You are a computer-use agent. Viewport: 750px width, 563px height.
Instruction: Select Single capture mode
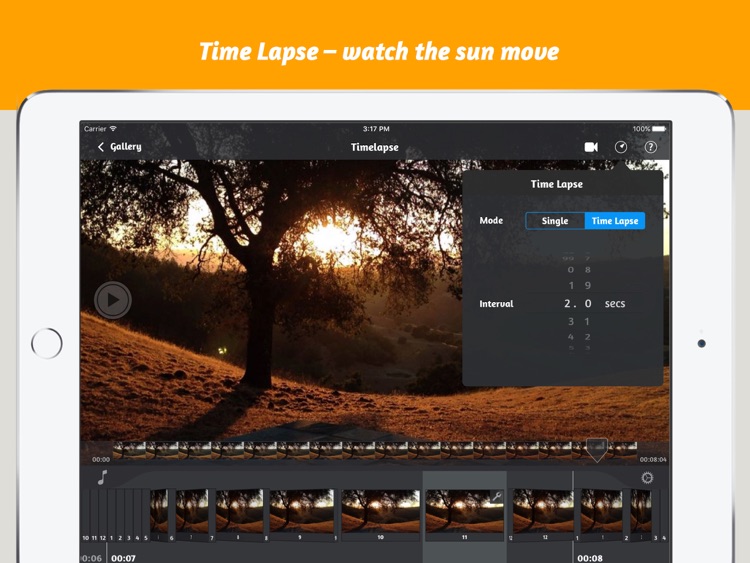pos(555,221)
